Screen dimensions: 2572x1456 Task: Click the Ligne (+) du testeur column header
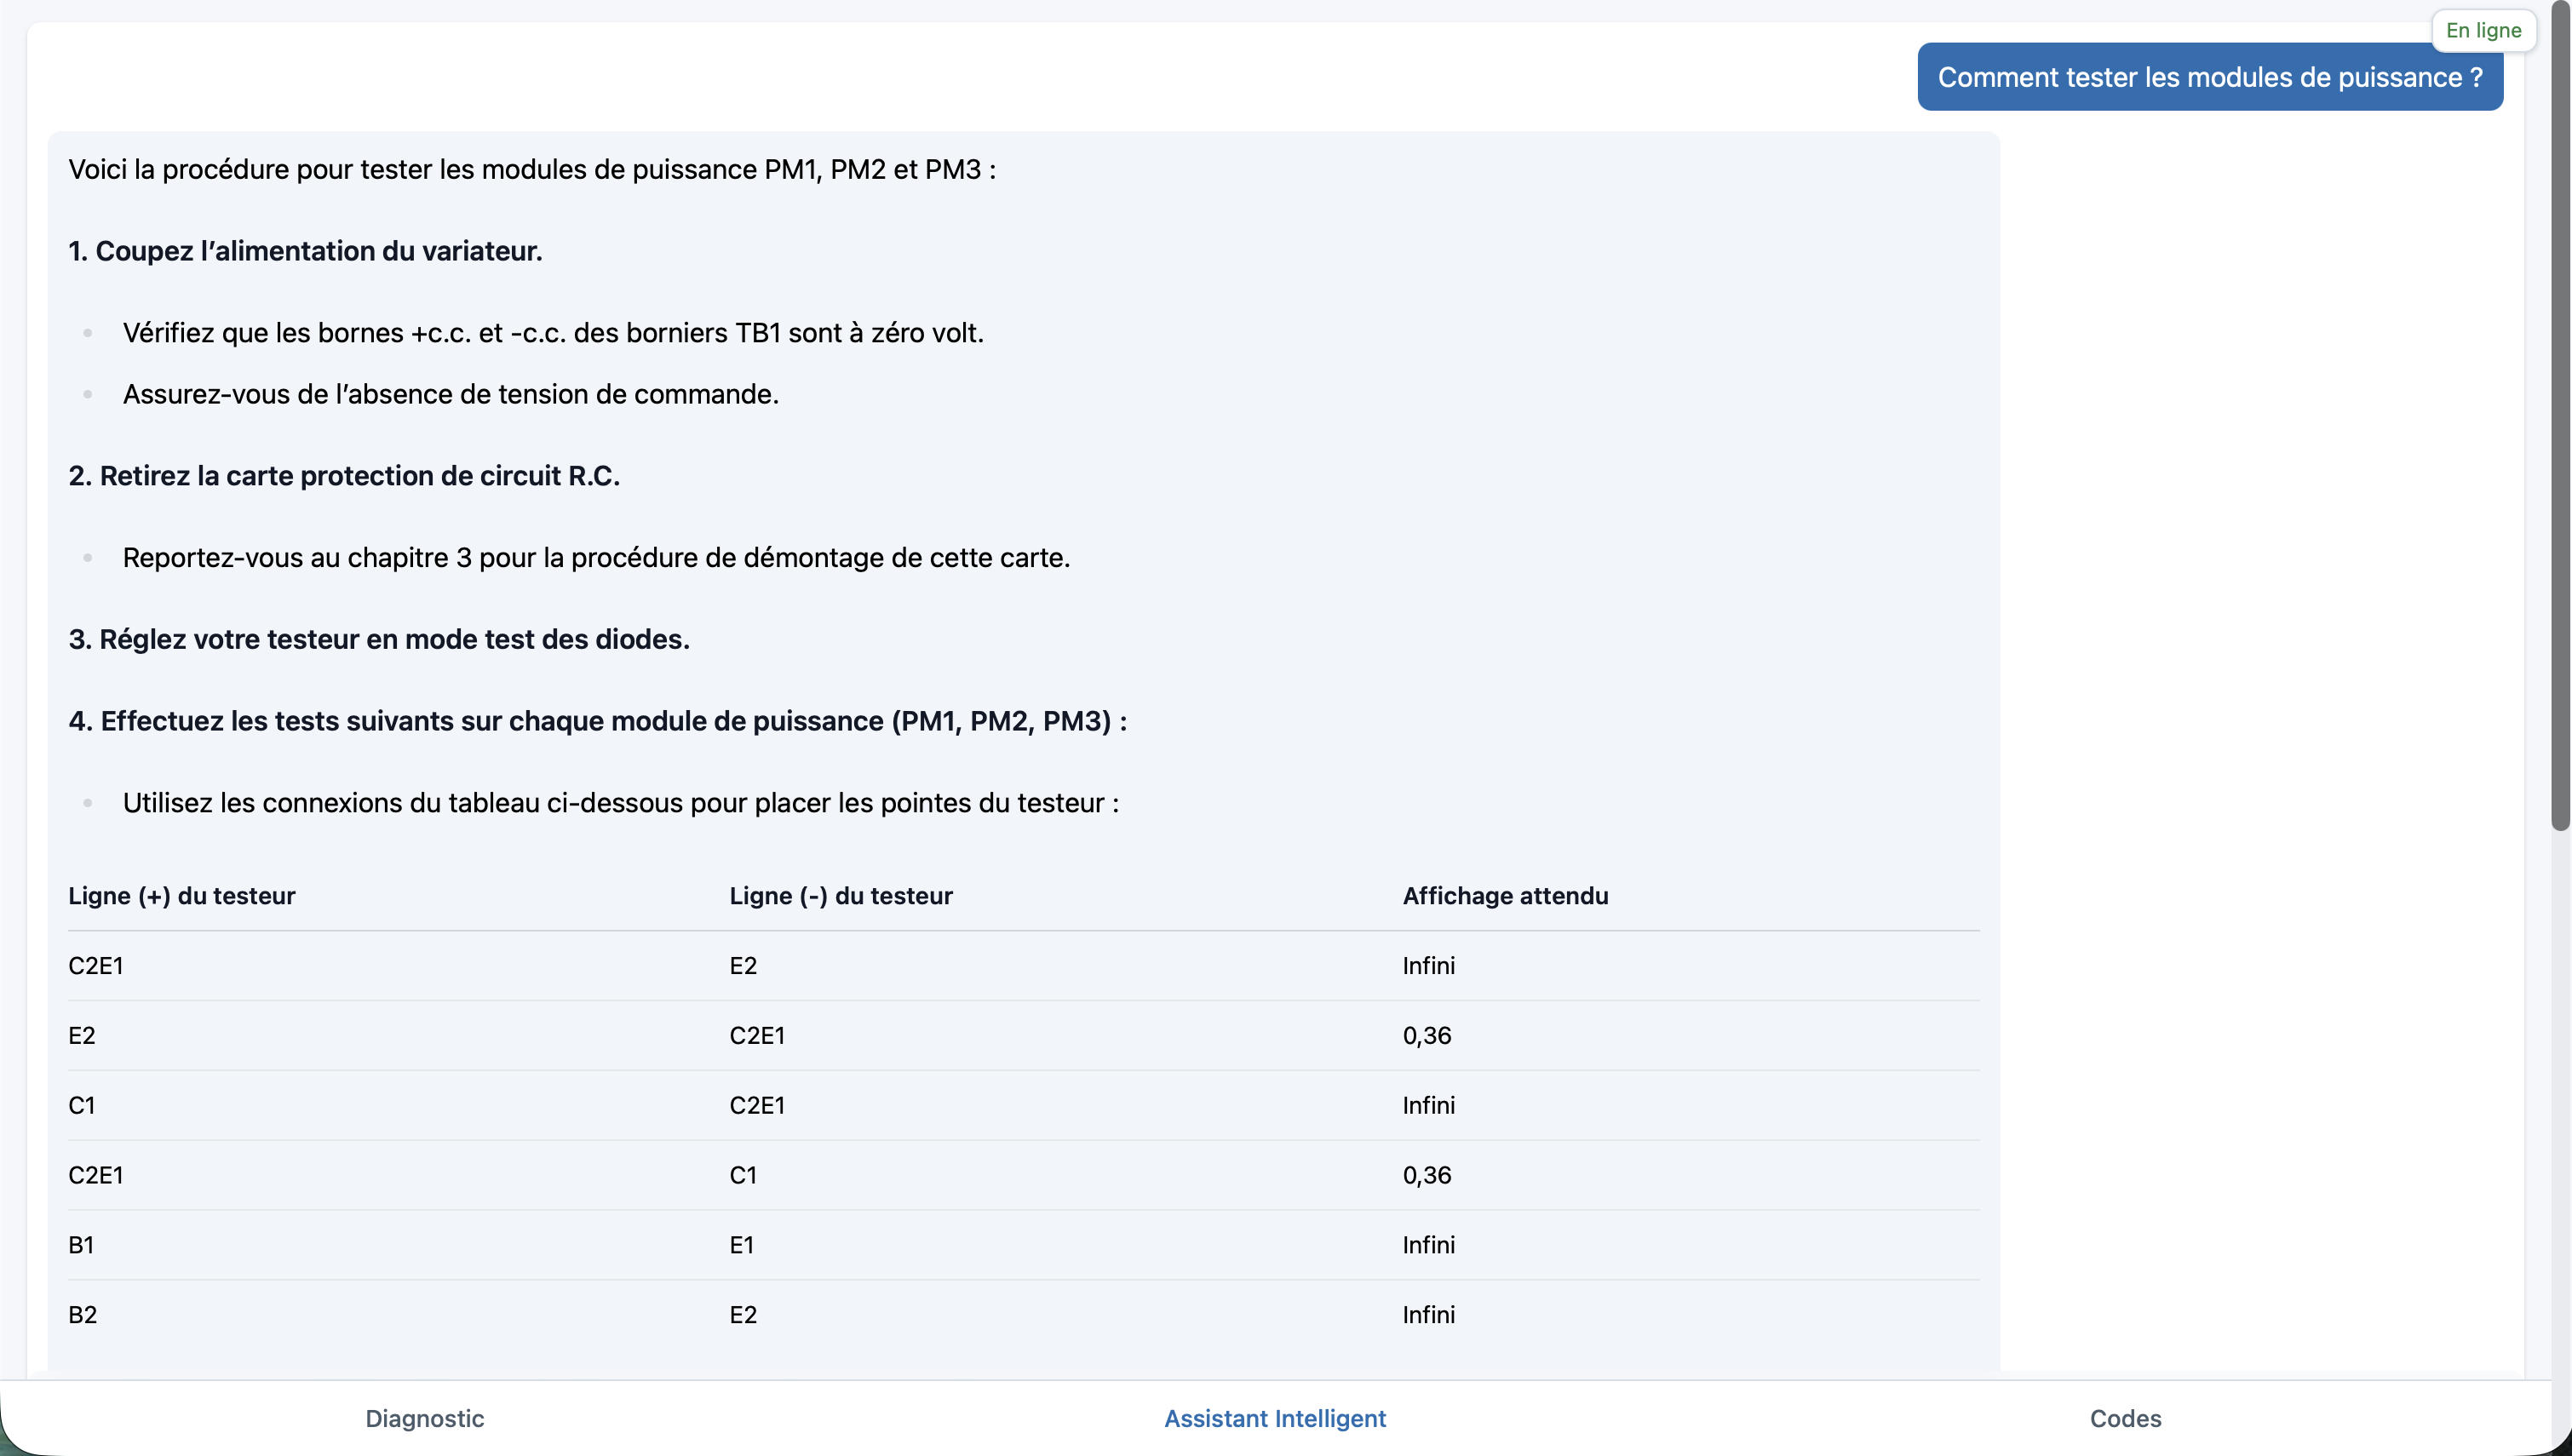tap(181, 896)
